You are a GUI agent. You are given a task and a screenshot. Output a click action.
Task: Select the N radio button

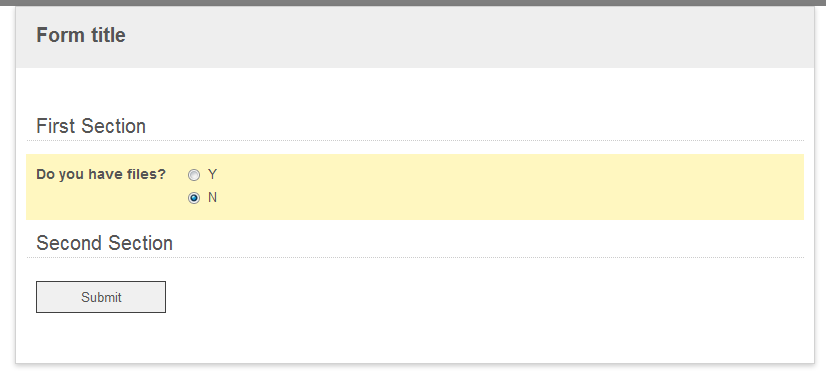[194, 198]
